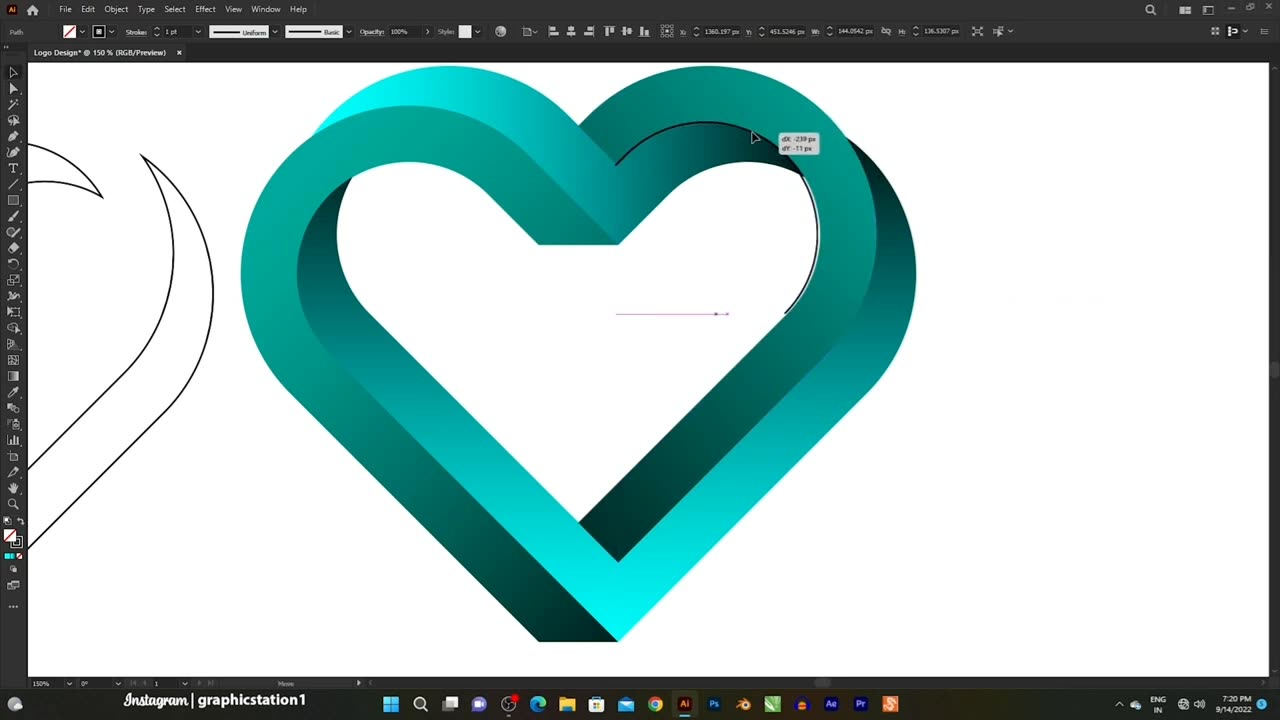The image size is (1280, 720).
Task: Select the Free Transform tool
Action: (x=13, y=311)
